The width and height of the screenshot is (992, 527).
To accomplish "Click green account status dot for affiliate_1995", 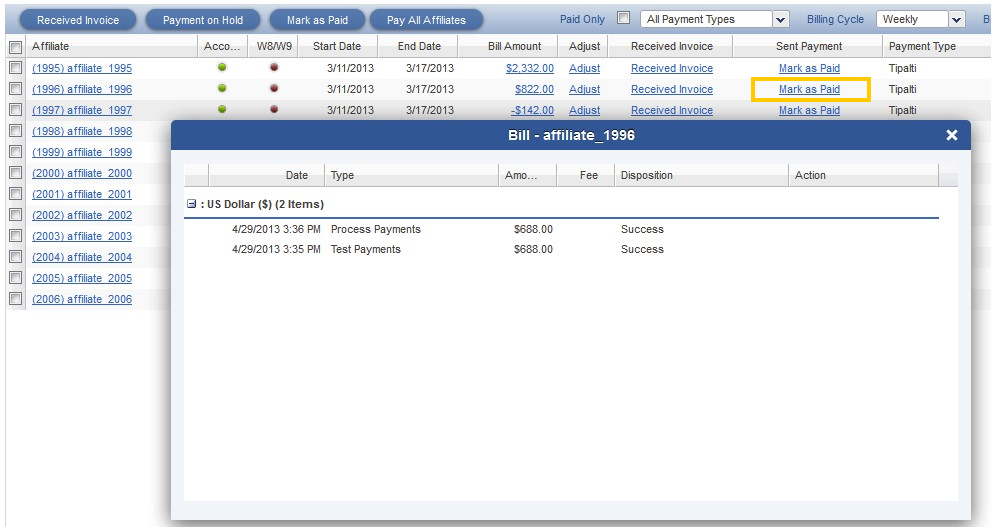I will (x=222, y=68).
